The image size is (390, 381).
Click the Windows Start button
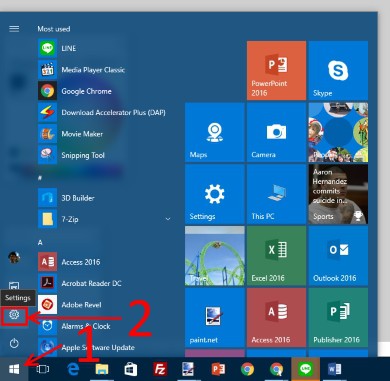pyautogui.click(x=14, y=369)
